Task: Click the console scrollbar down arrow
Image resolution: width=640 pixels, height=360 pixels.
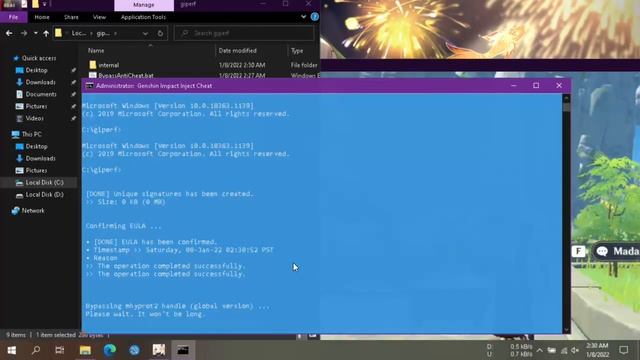Action: click(x=566, y=329)
